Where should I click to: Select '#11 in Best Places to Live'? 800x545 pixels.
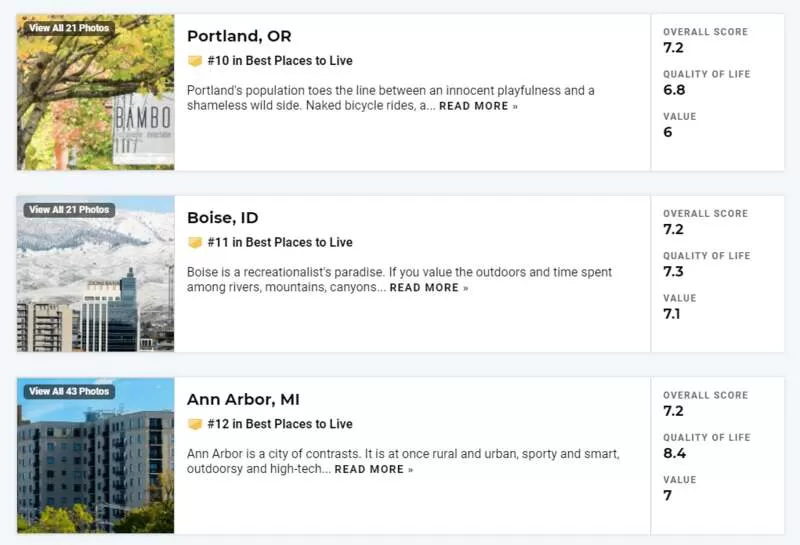(x=280, y=242)
